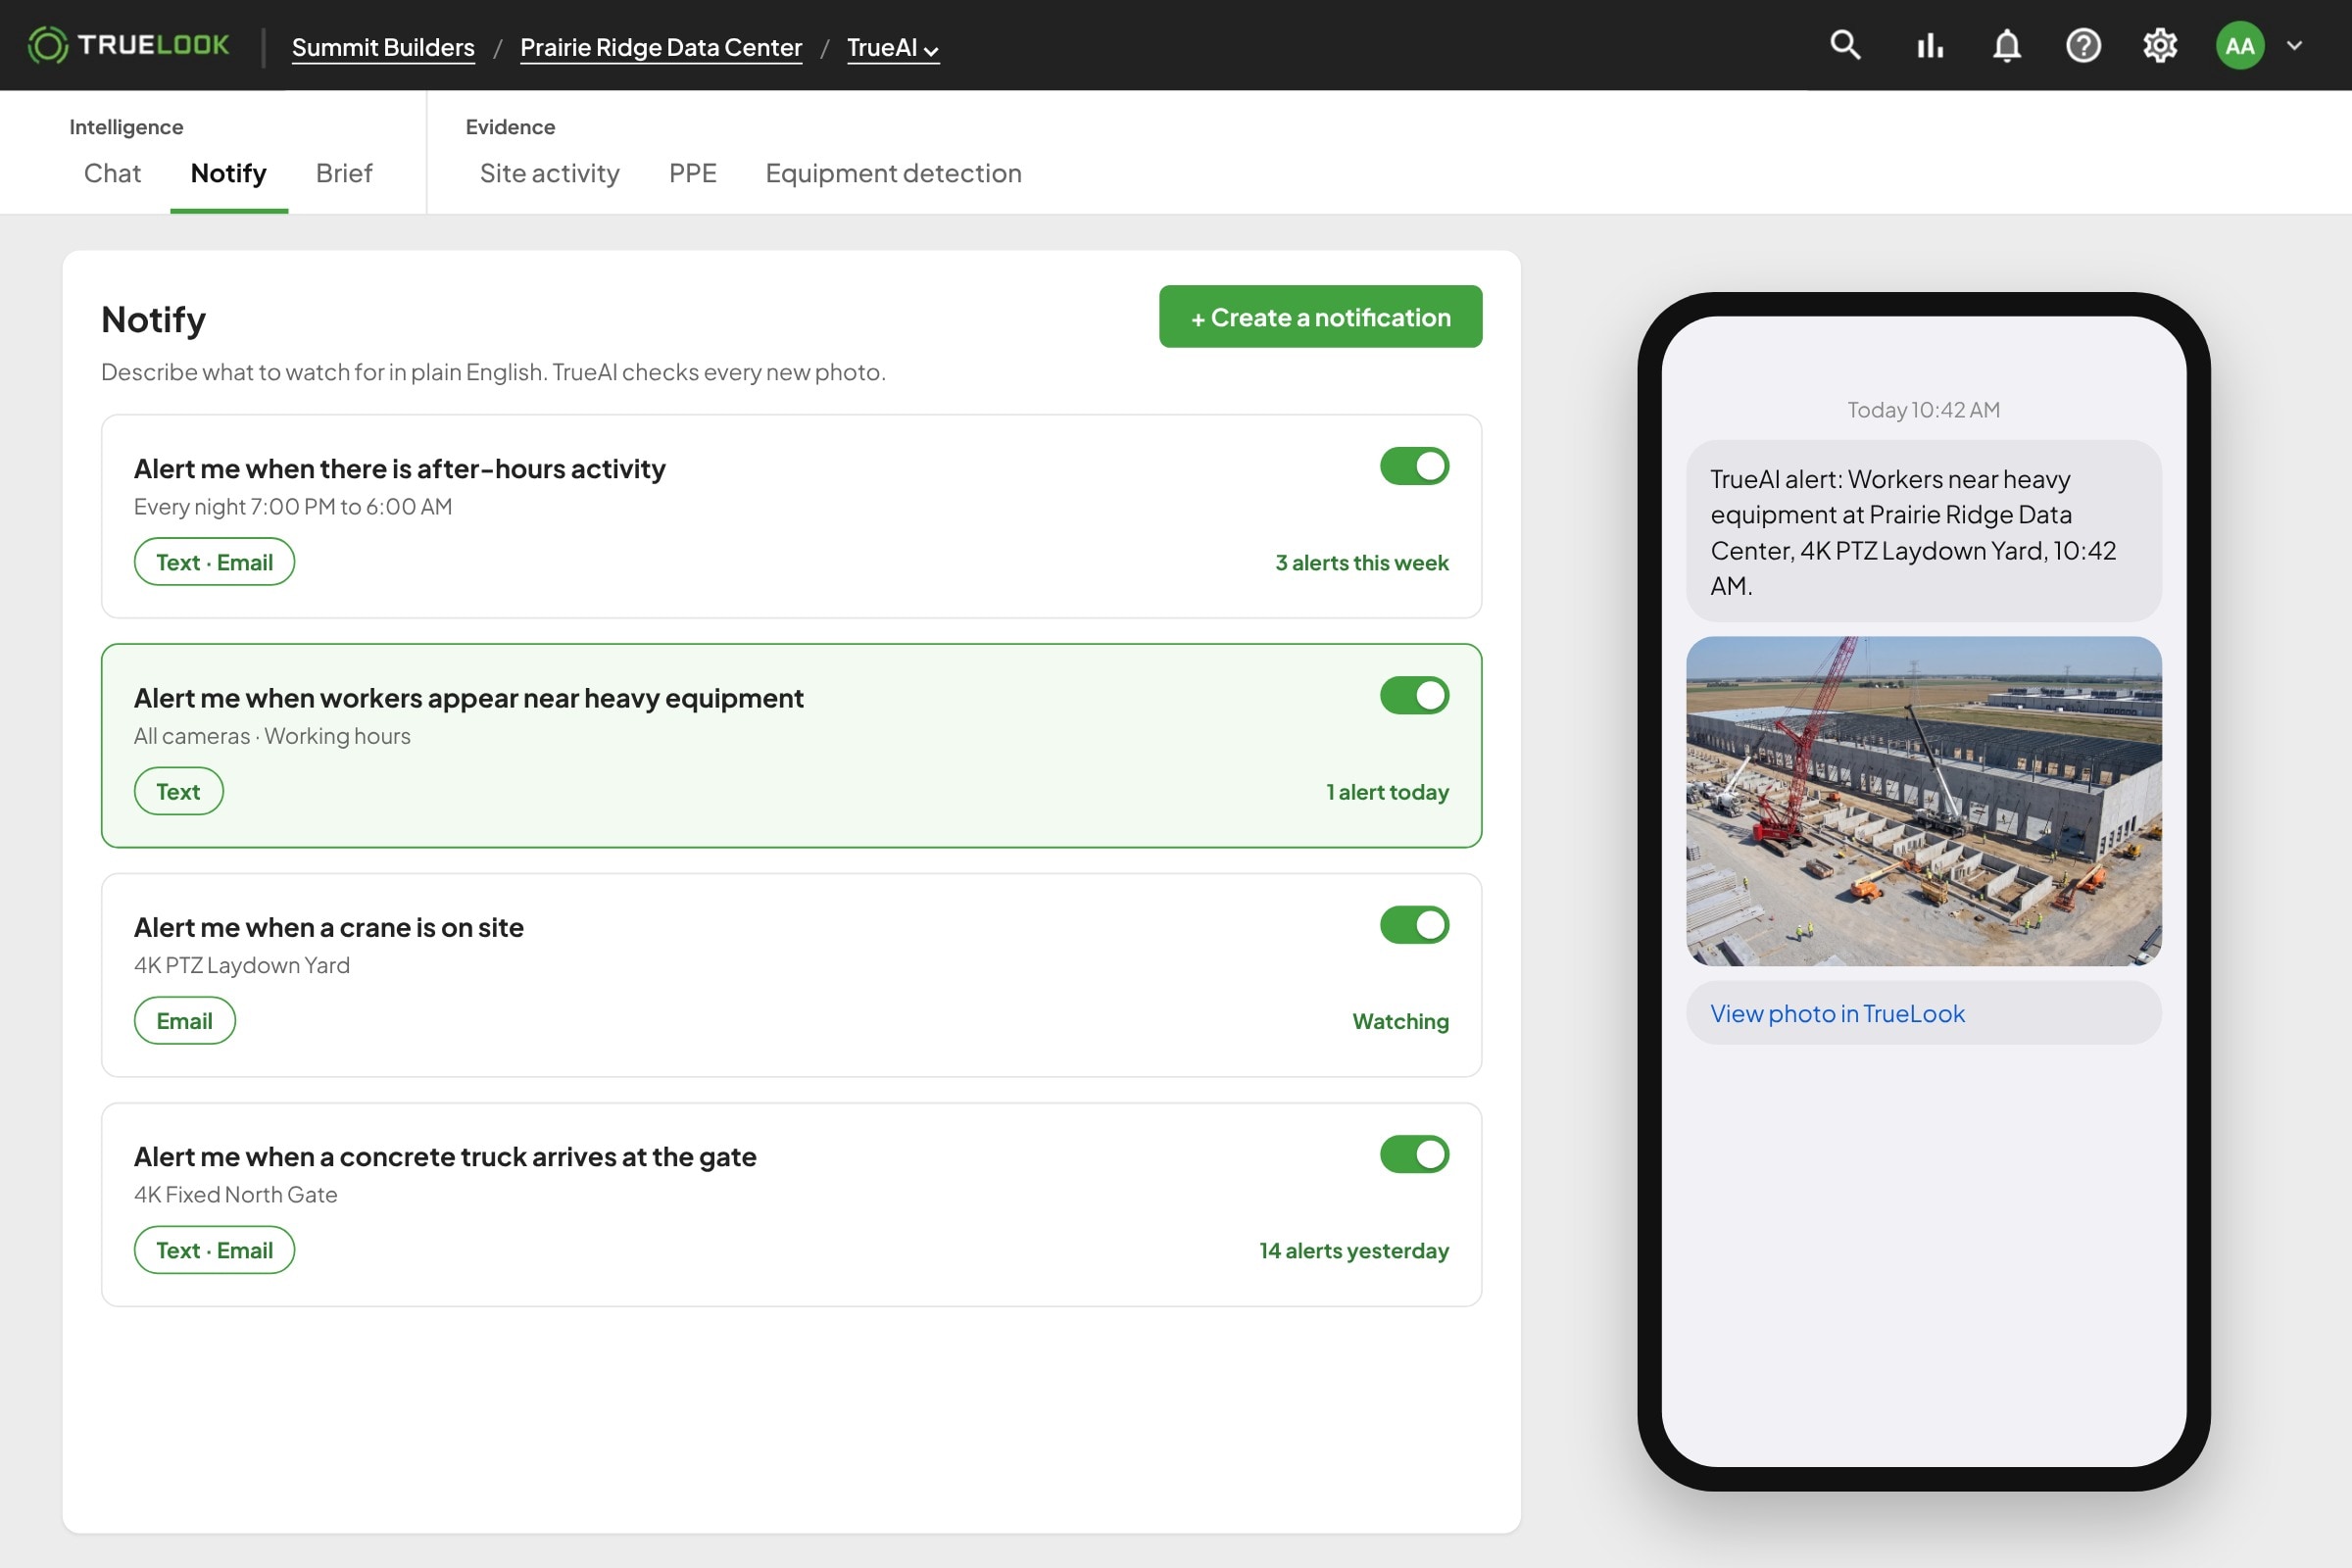
Task: Click the 'Evidence' section label
Action: tap(510, 127)
